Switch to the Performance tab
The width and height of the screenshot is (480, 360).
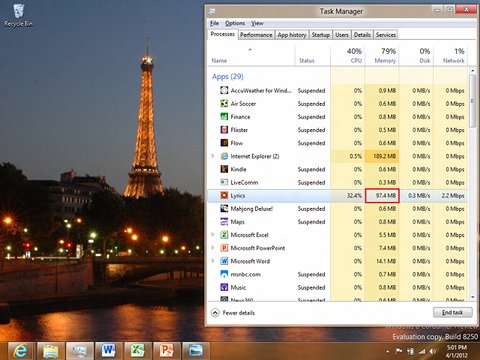tap(256, 35)
